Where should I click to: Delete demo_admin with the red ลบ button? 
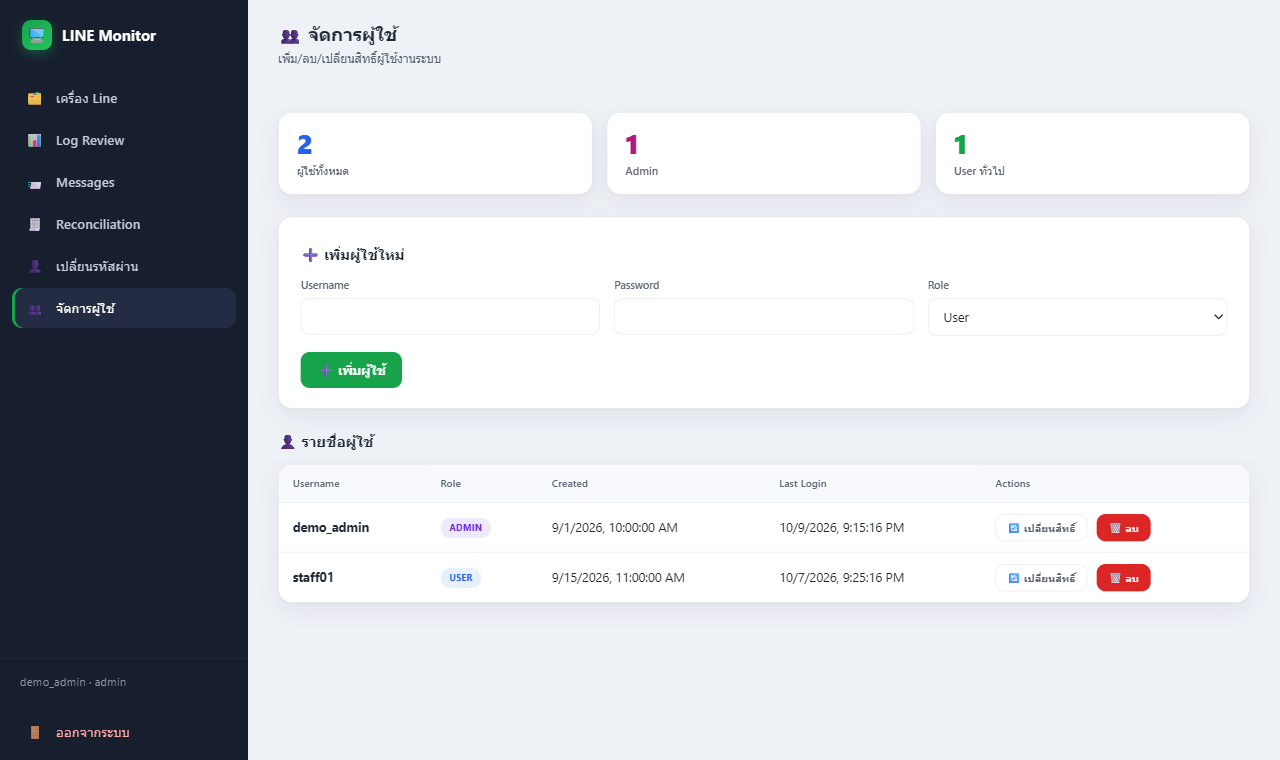click(1124, 528)
